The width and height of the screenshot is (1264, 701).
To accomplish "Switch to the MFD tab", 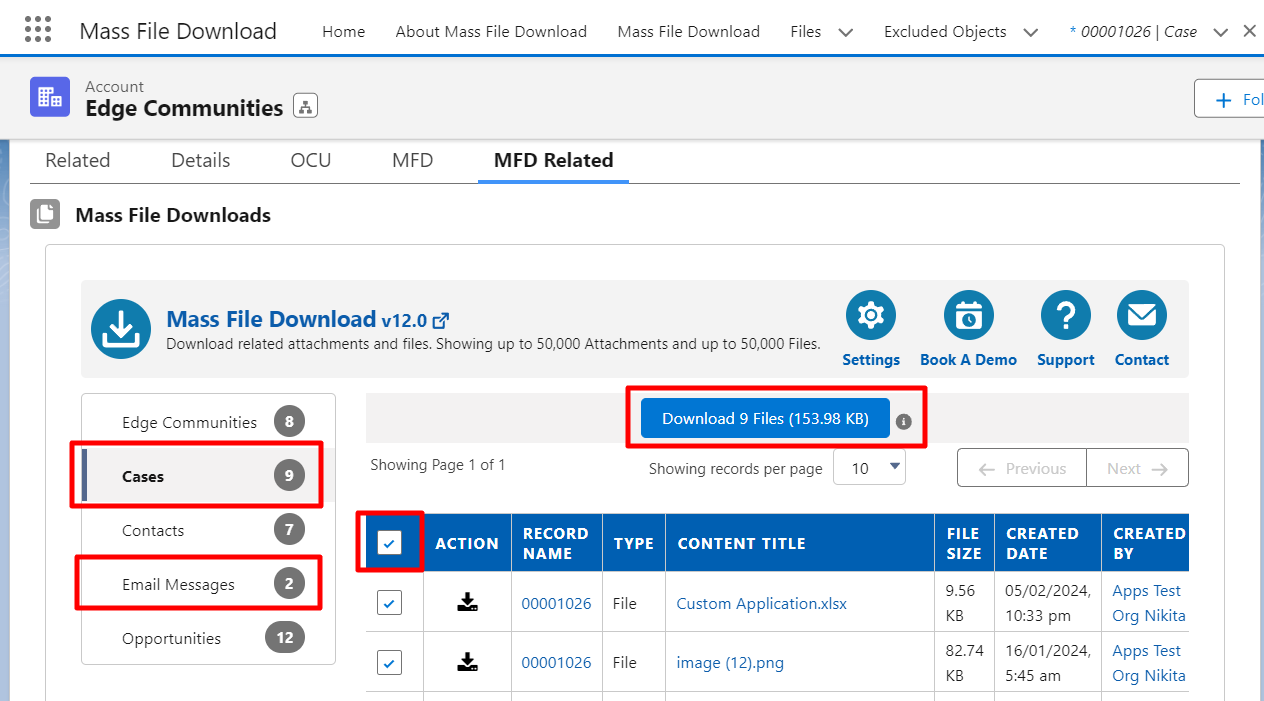I will [413, 160].
